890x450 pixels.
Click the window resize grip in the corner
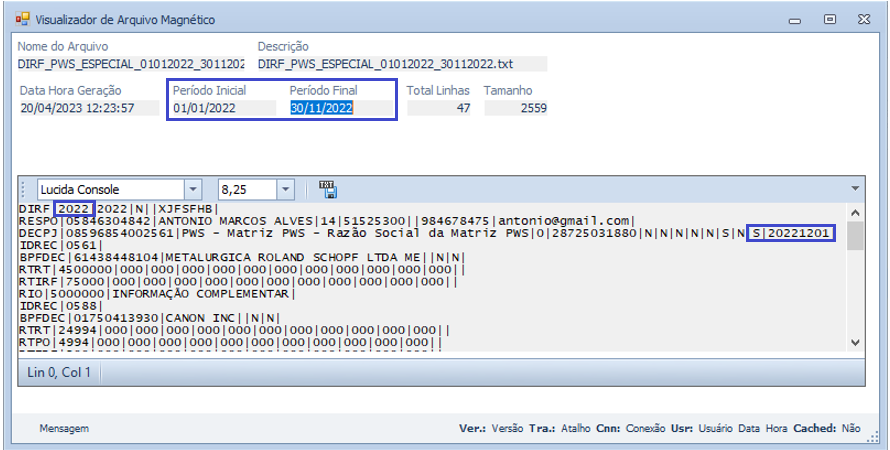pyautogui.click(x=874, y=438)
